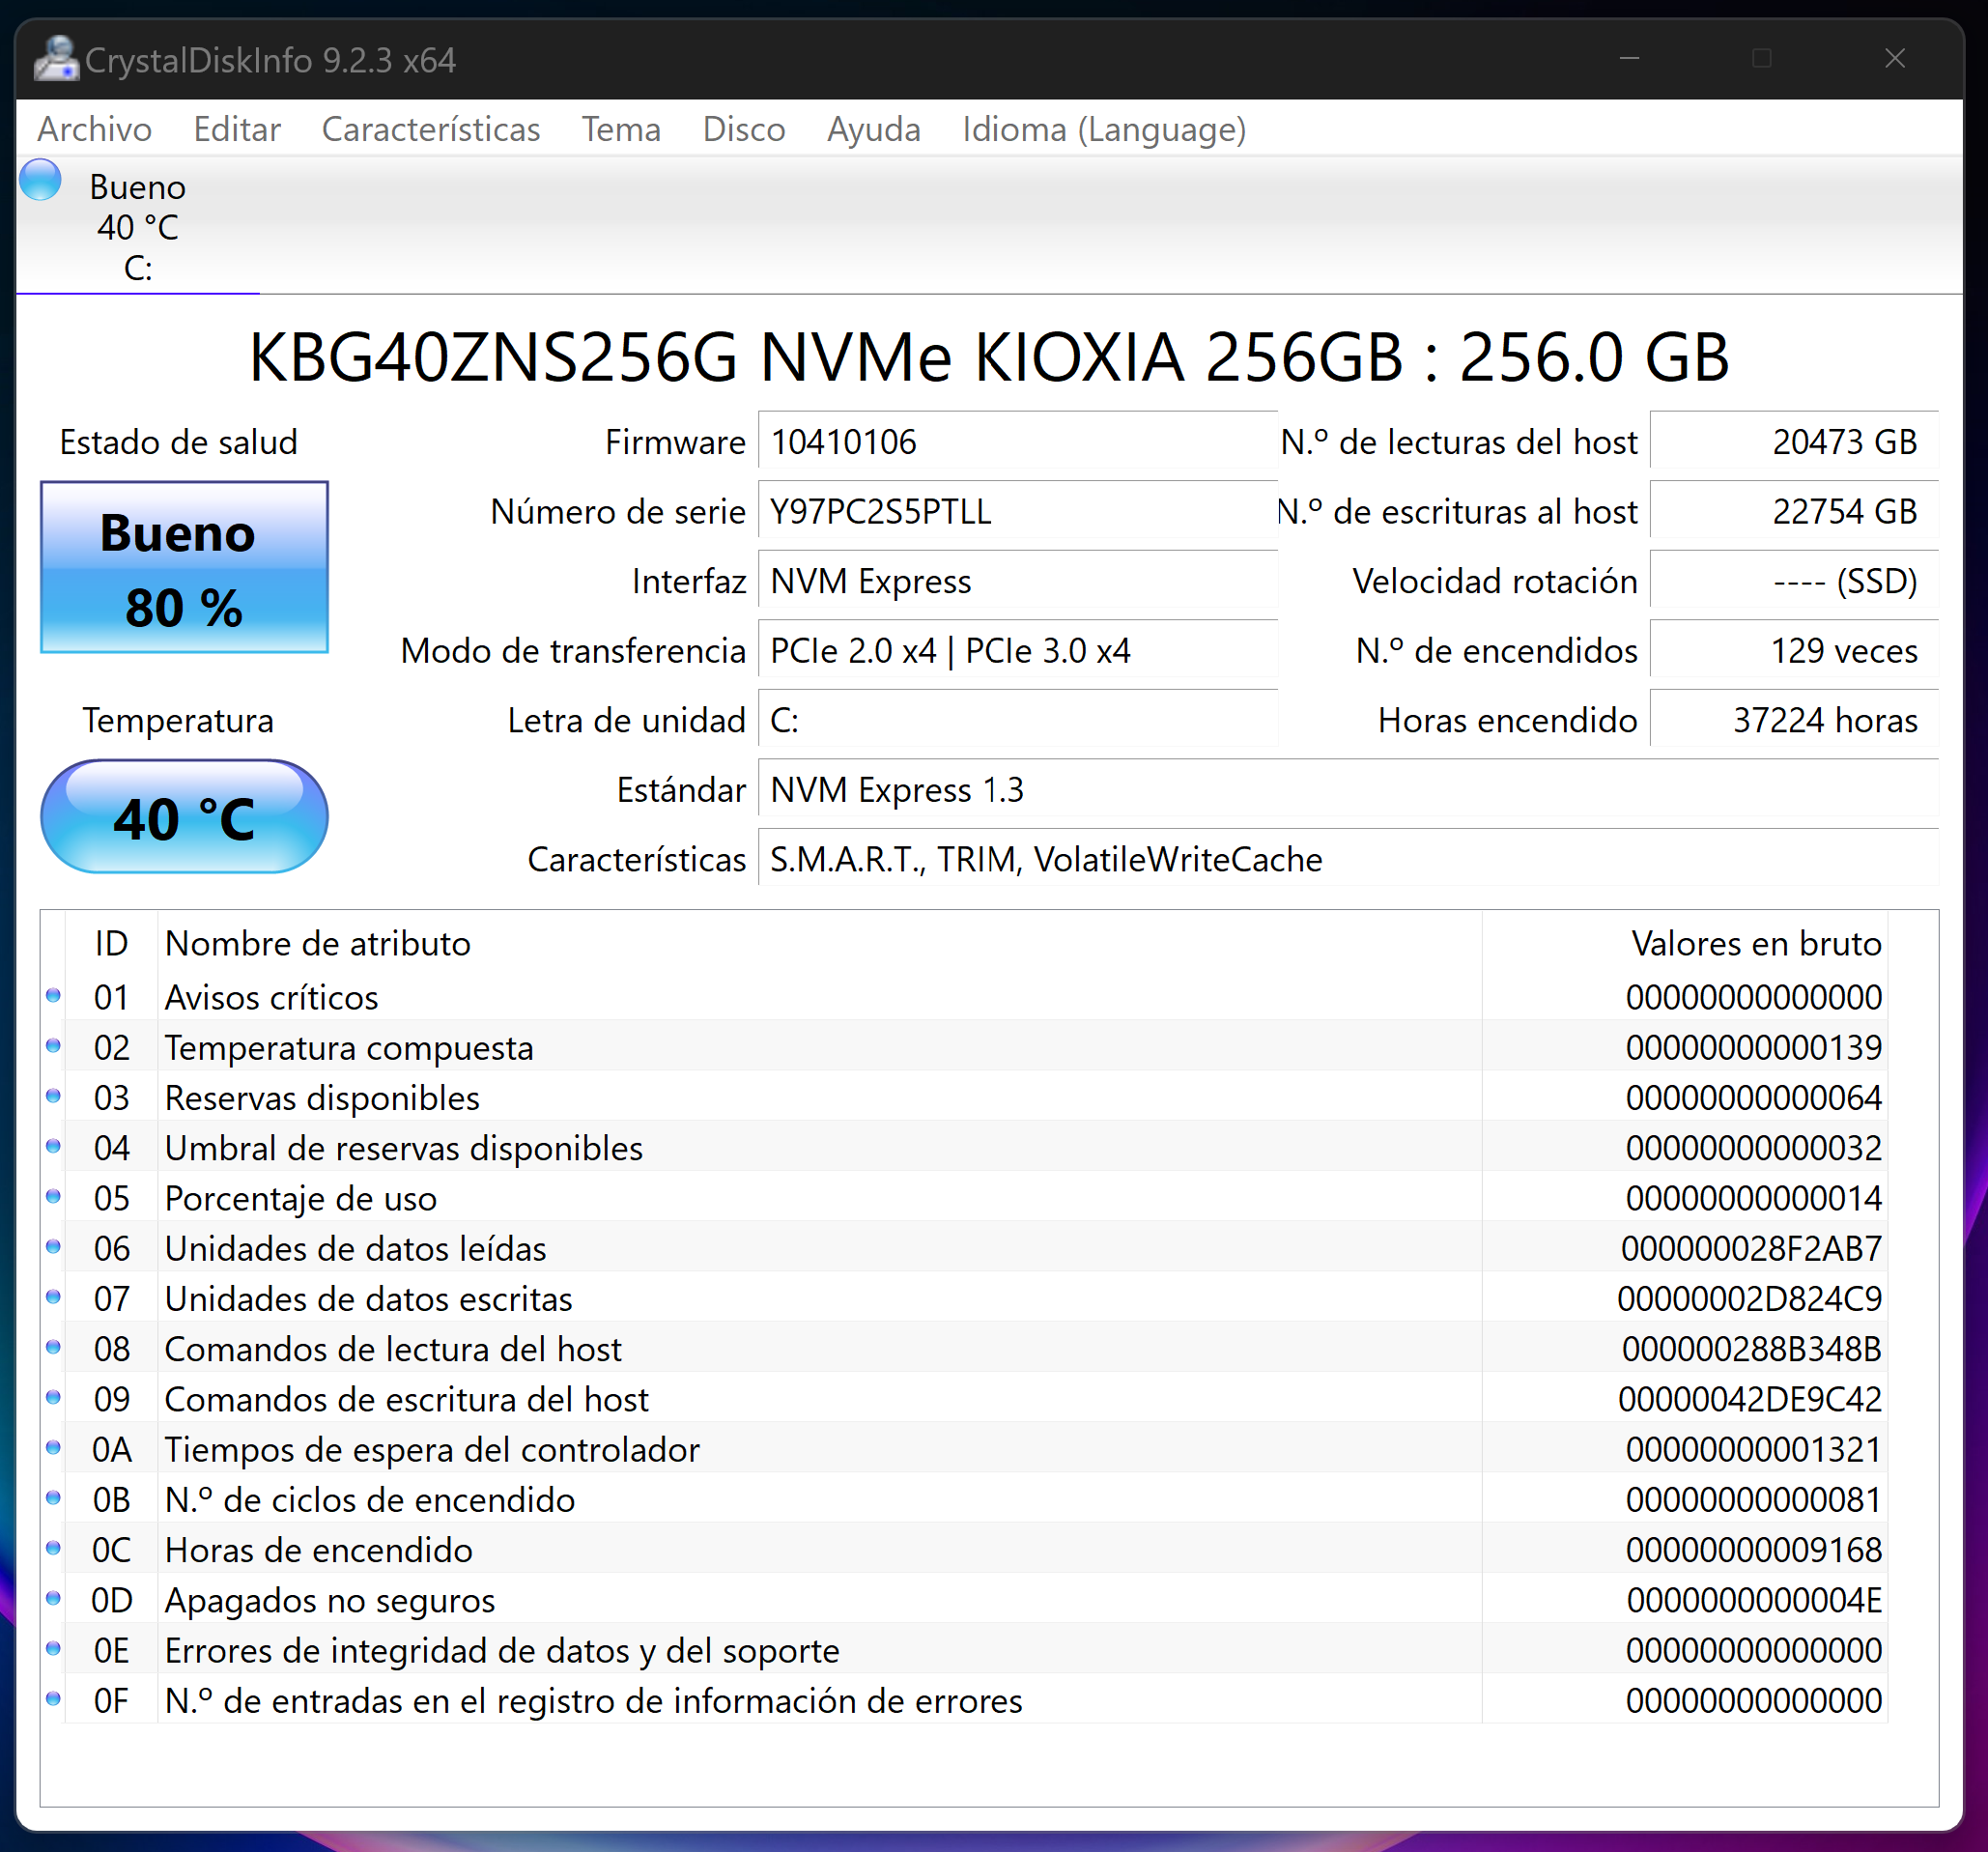
Task: Select the Tiempos de espera del controlador row
Action: 965,1449
